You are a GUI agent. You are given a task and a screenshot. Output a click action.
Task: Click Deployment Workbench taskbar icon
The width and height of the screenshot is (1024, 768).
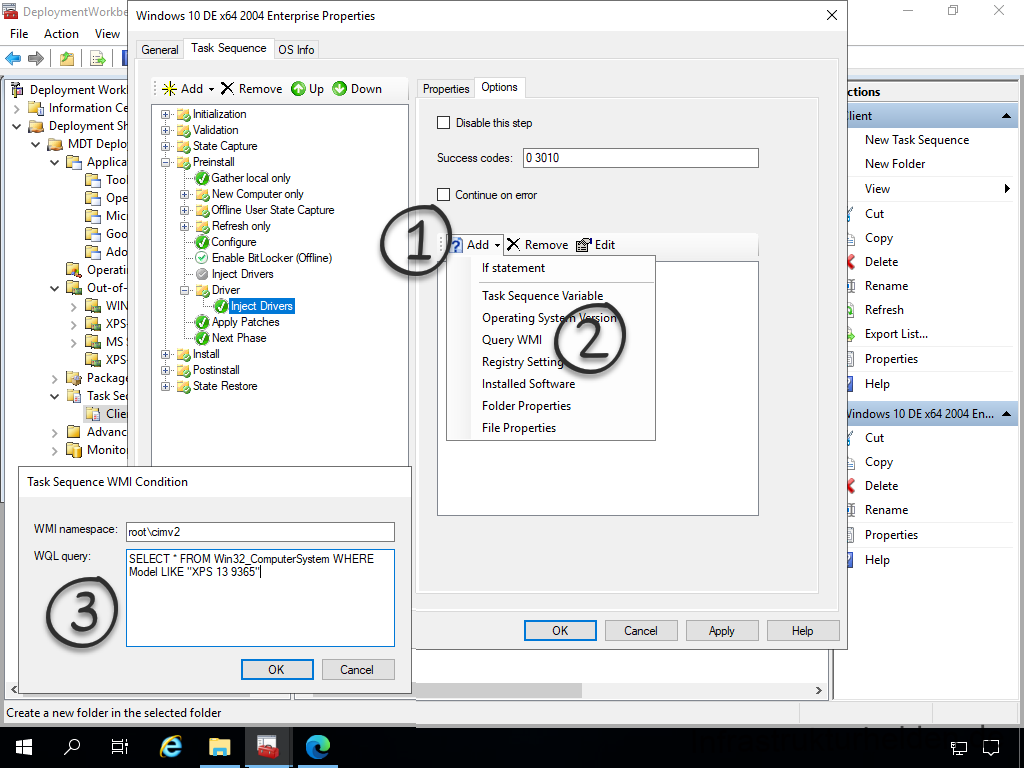[268, 746]
